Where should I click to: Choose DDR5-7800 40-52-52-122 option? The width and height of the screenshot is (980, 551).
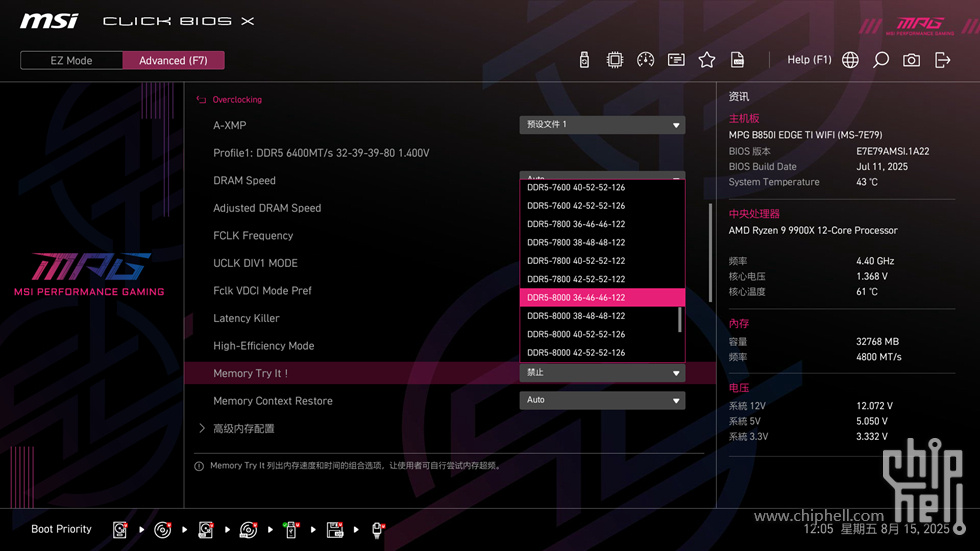point(602,261)
